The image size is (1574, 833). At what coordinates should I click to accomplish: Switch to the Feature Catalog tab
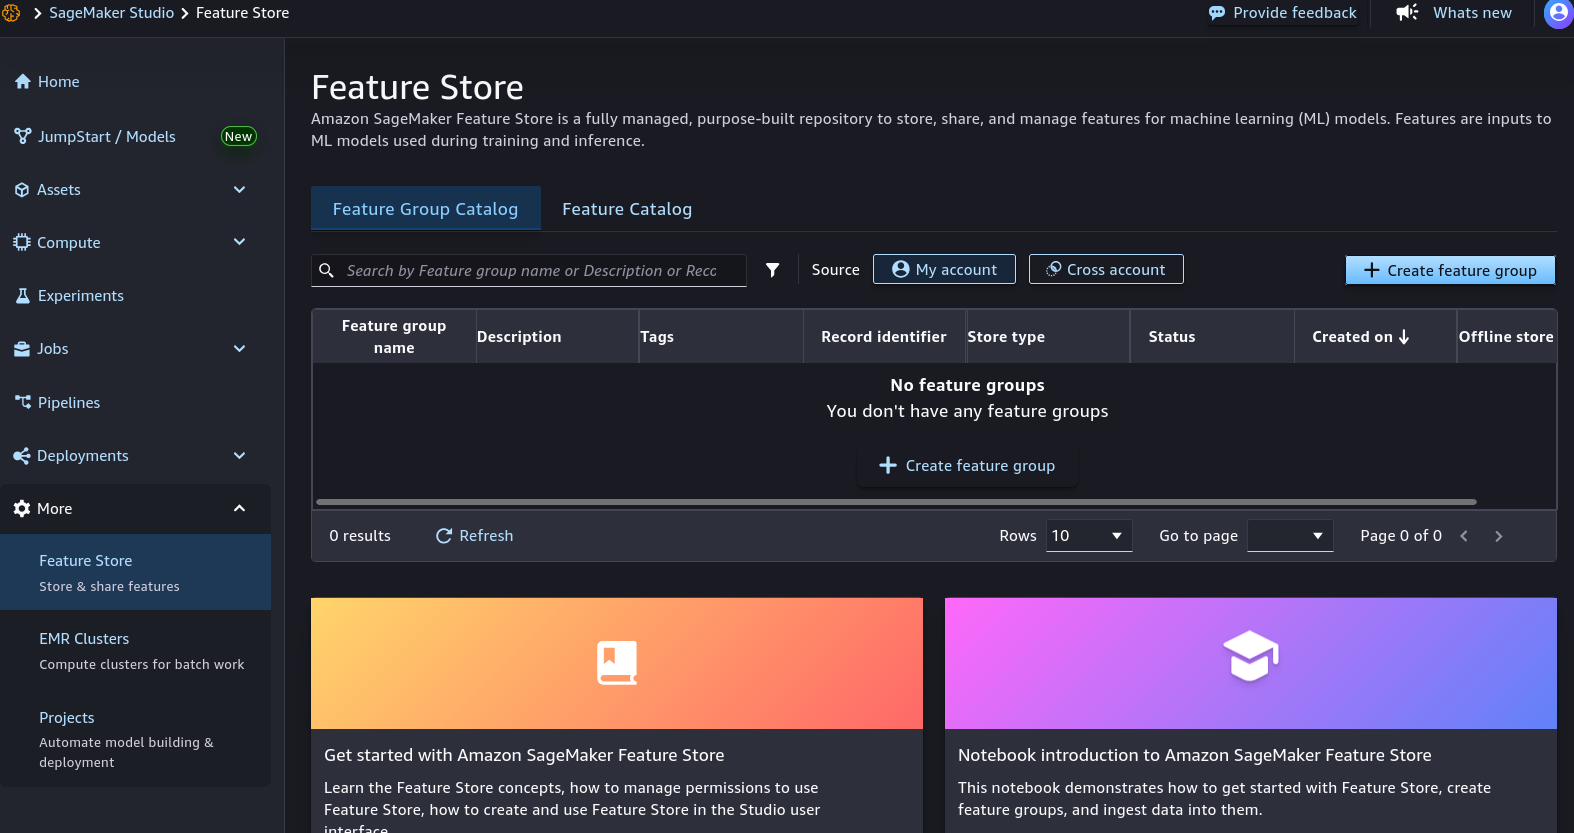click(627, 209)
